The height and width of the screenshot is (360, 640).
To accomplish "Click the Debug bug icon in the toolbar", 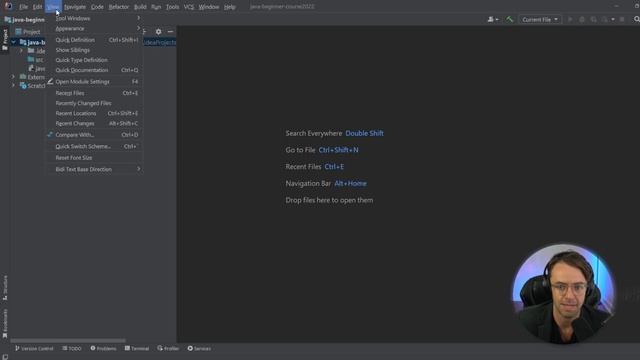I will pyautogui.click(x=582, y=19).
